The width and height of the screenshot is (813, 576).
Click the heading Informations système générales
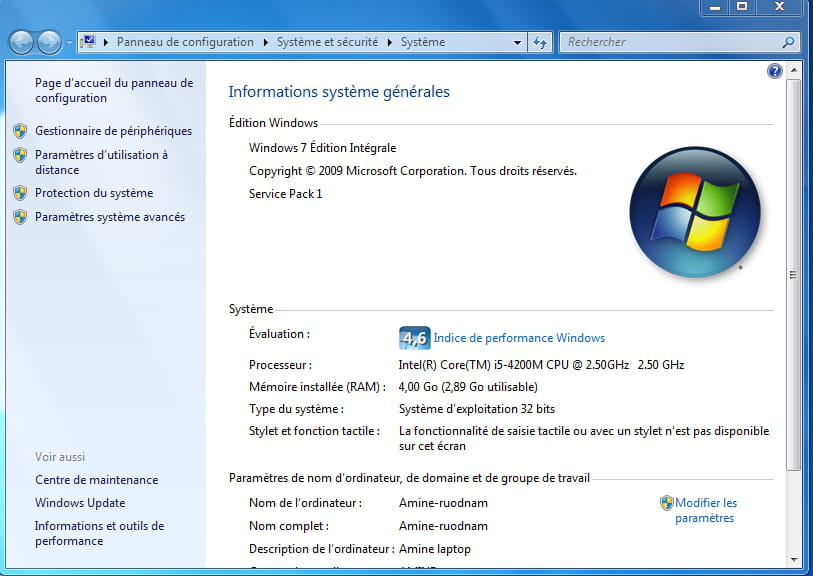tap(339, 92)
